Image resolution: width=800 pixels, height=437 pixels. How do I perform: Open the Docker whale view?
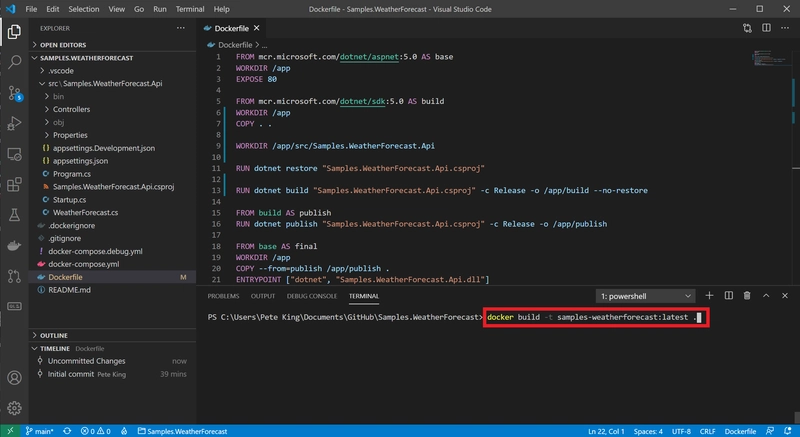[x=14, y=246]
